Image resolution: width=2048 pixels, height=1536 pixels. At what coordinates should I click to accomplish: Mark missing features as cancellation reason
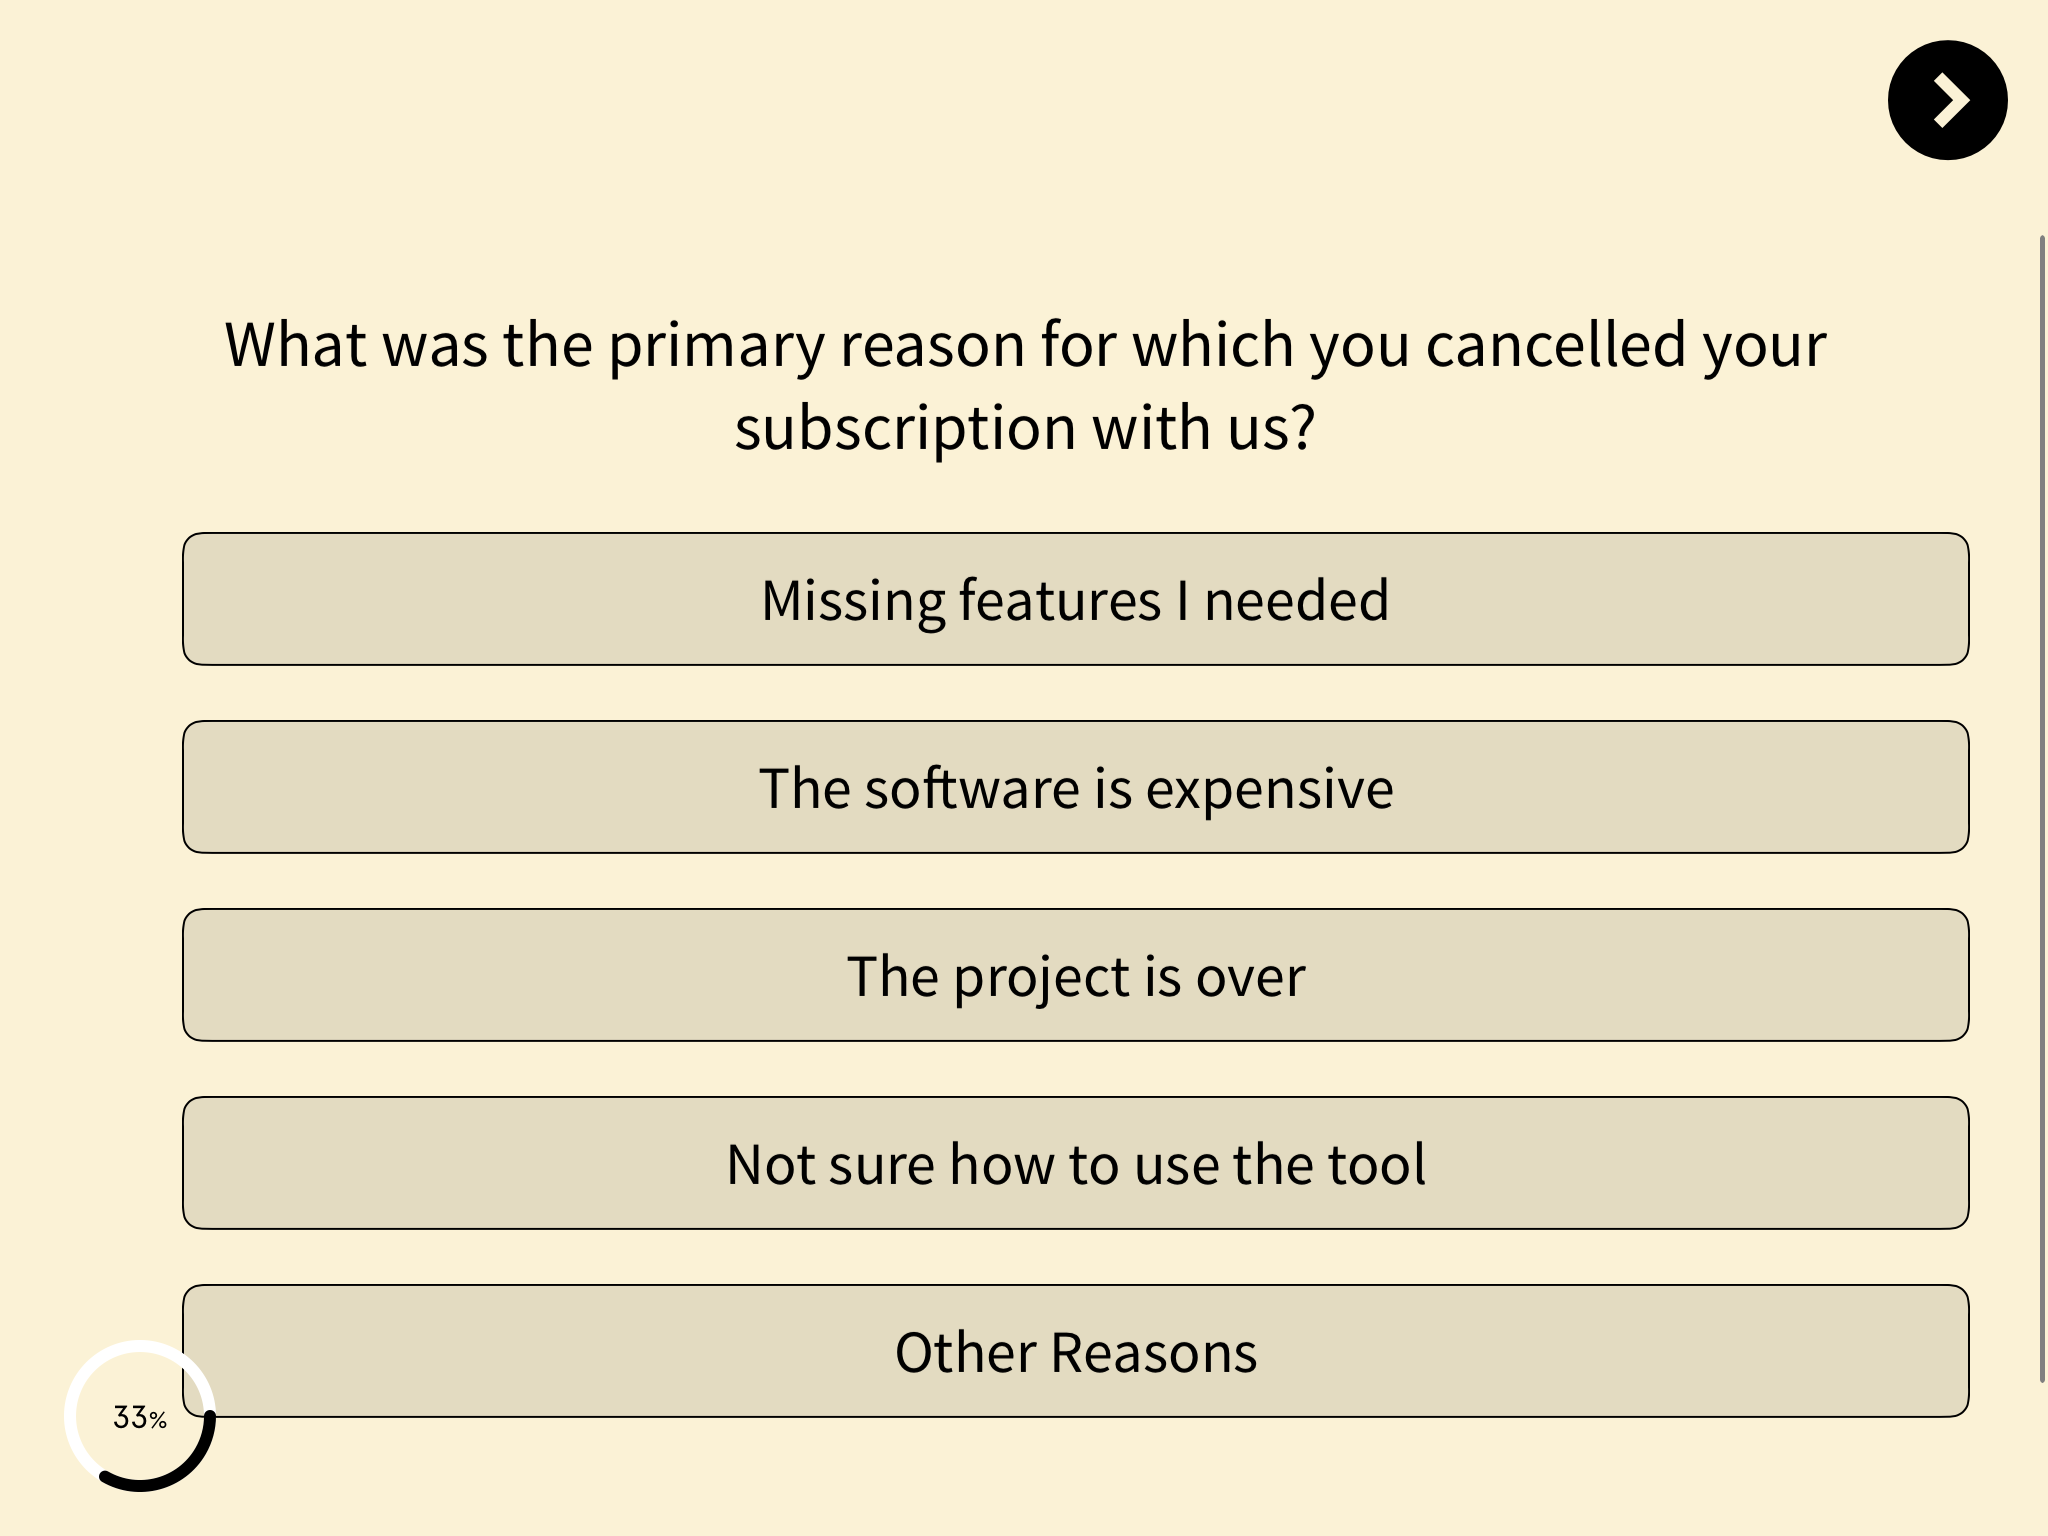coord(1075,599)
